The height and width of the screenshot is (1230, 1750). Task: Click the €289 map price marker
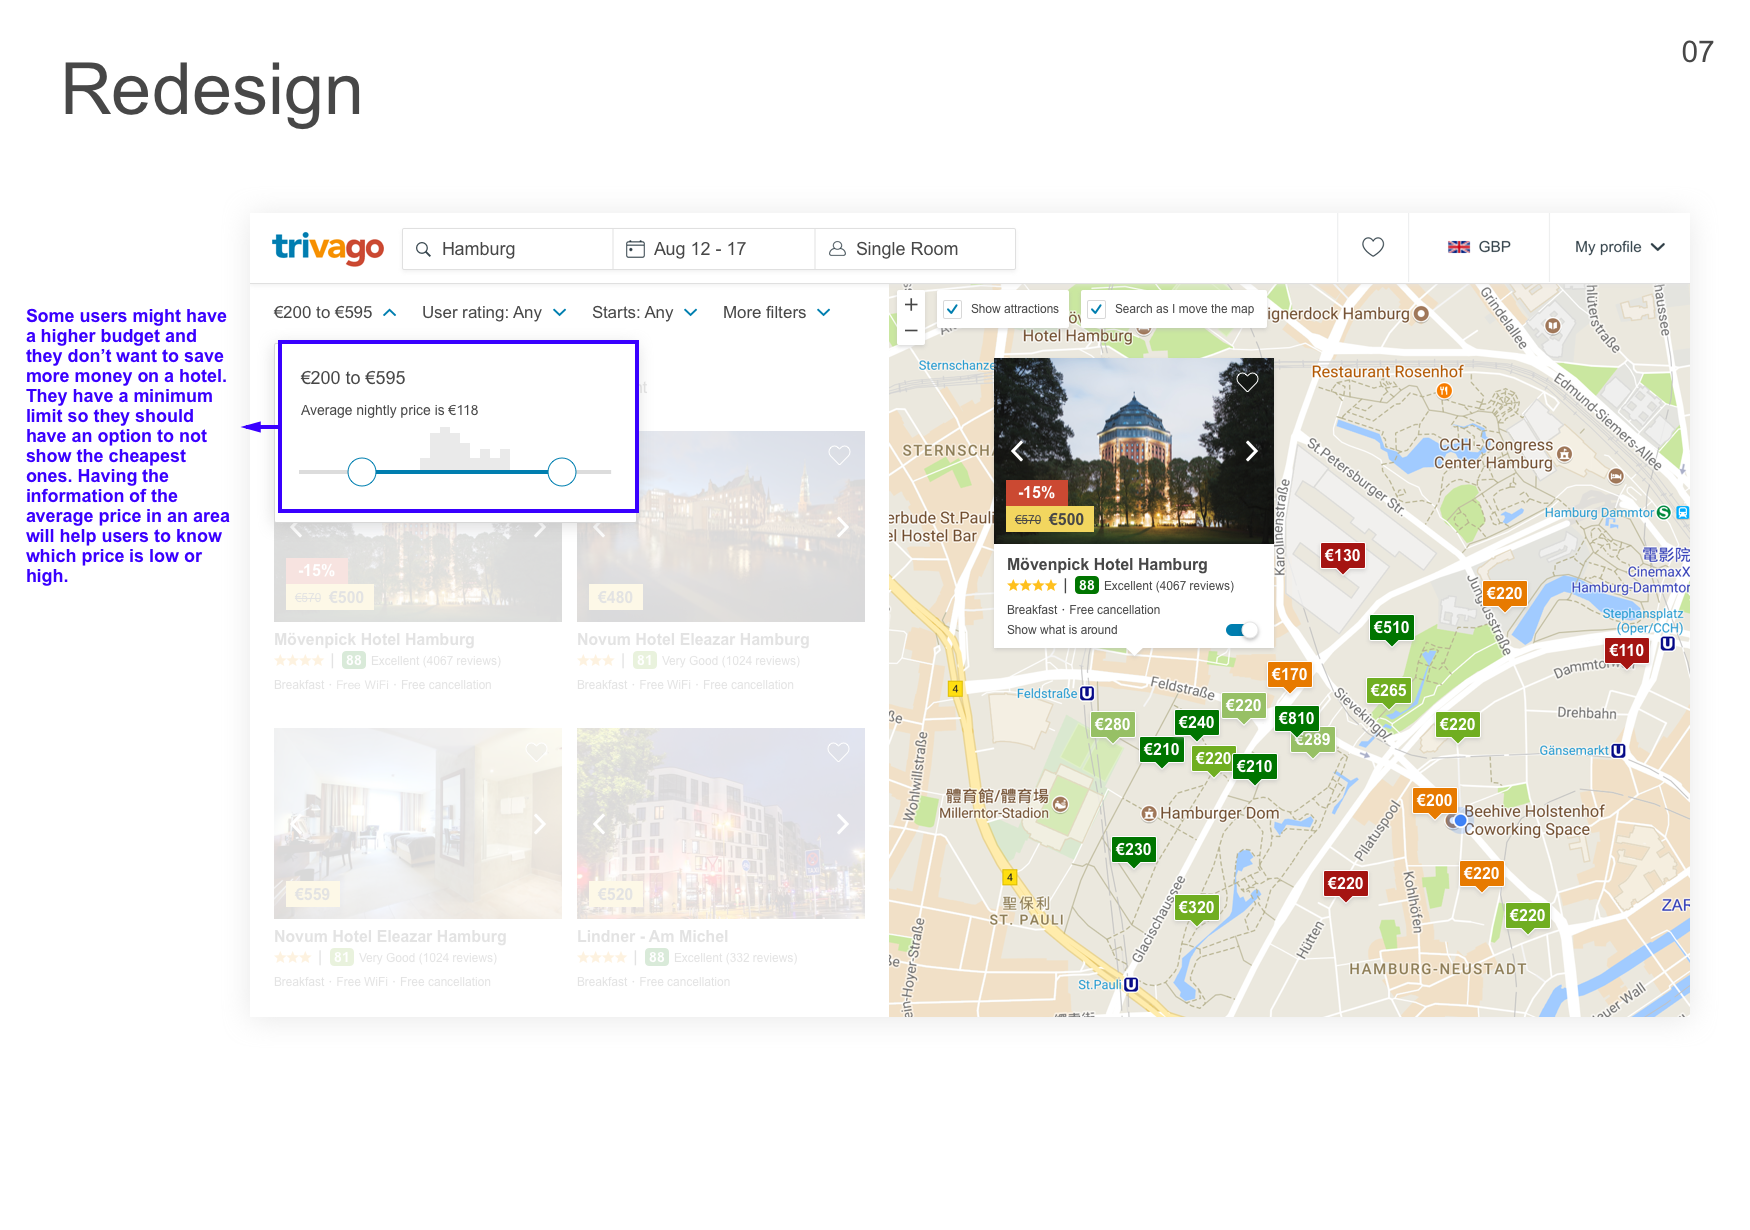pos(1313,742)
